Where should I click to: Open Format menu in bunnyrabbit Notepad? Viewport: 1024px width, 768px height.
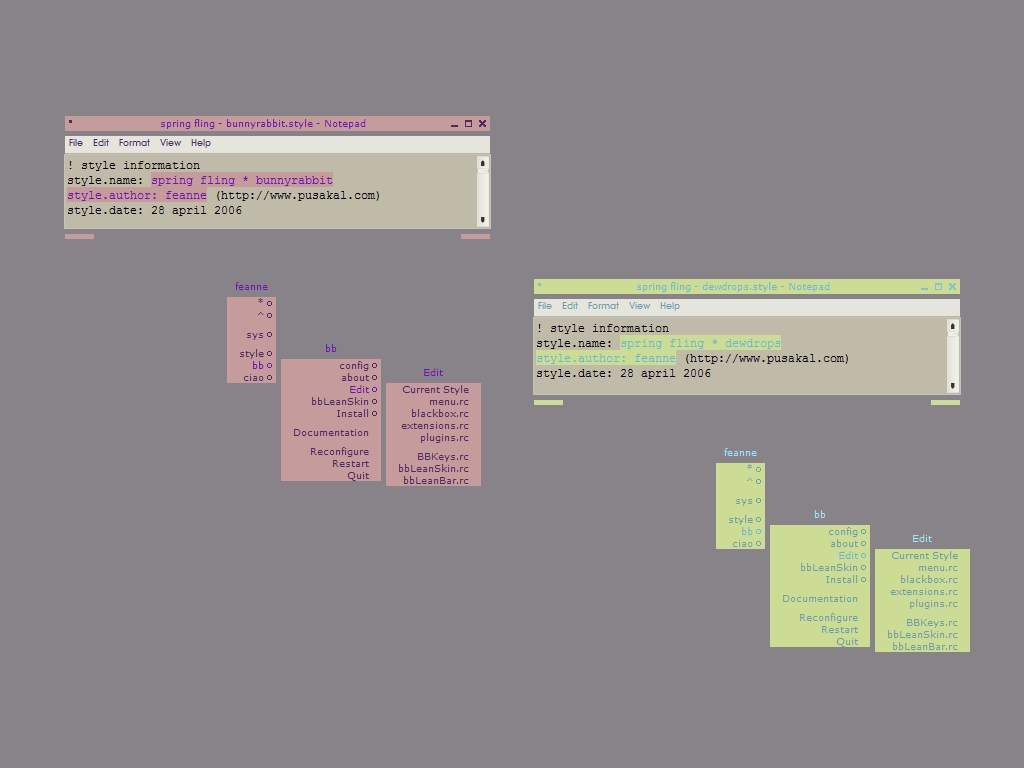coord(134,143)
